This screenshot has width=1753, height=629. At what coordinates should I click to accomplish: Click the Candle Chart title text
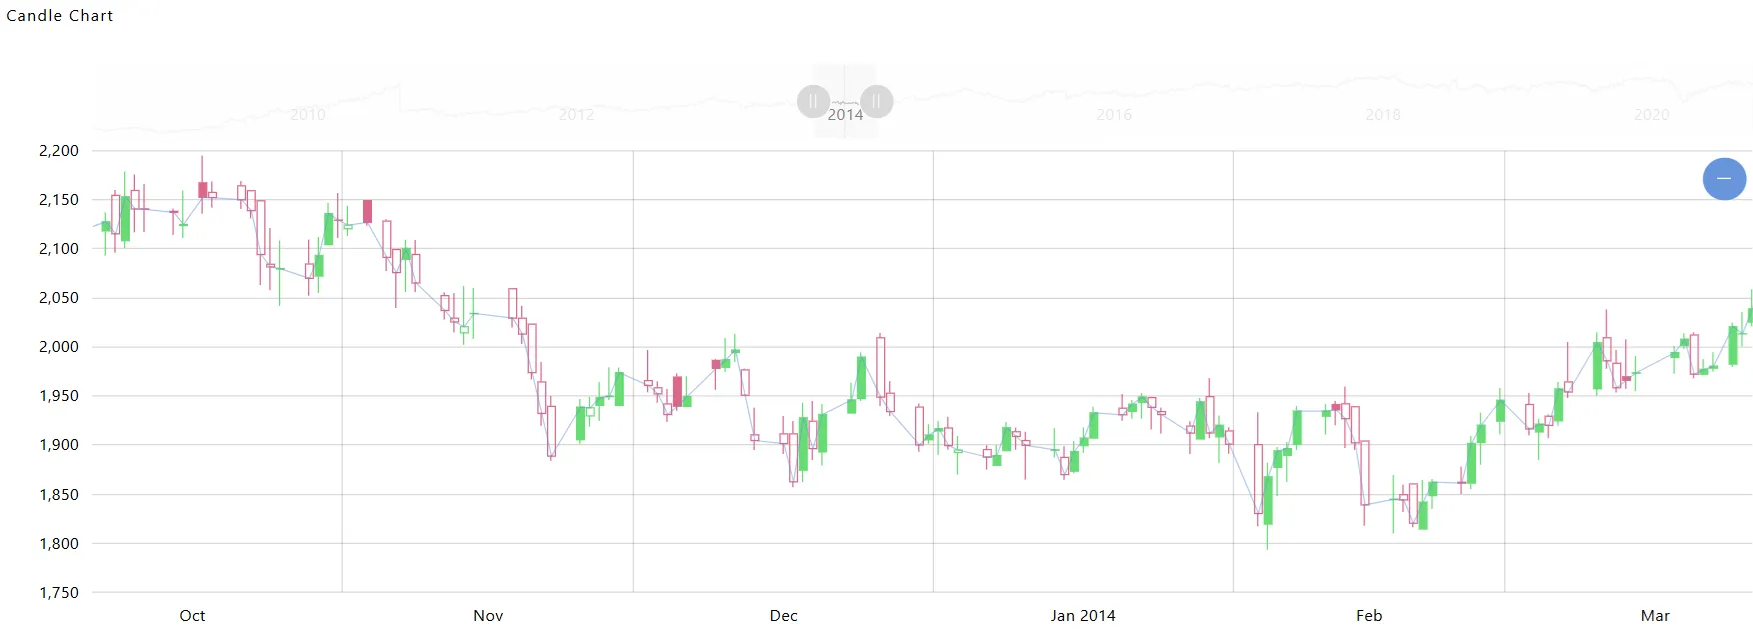[59, 15]
